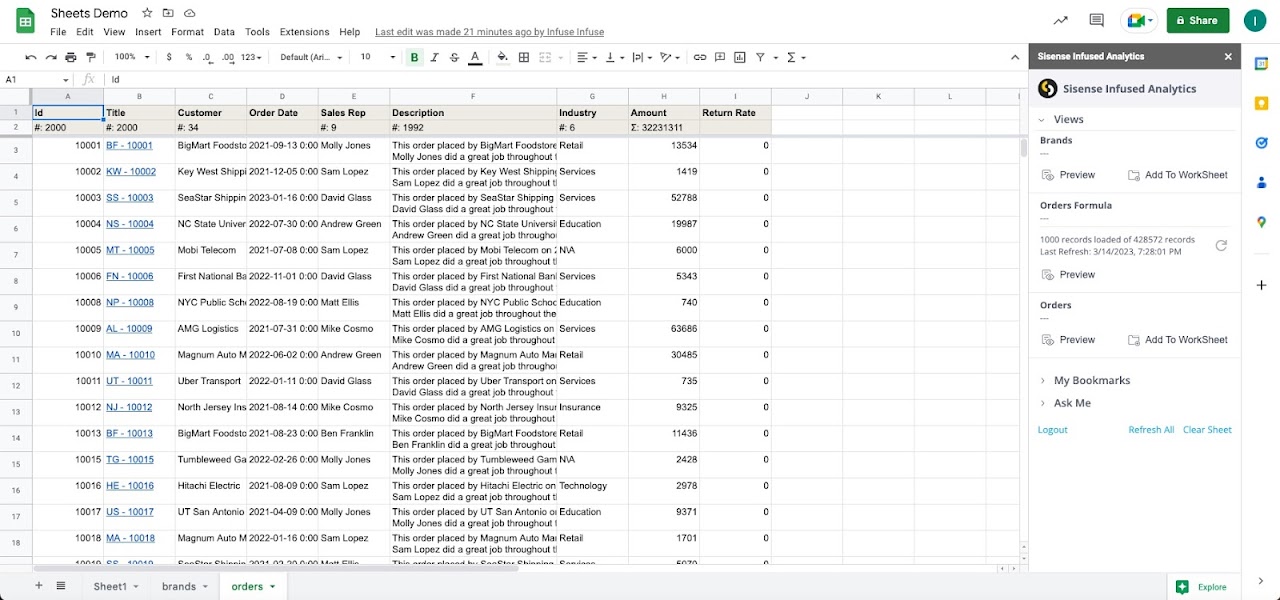The height and width of the screenshot is (600, 1280).
Task: Click the Google Meet icon
Action: coord(1138,20)
